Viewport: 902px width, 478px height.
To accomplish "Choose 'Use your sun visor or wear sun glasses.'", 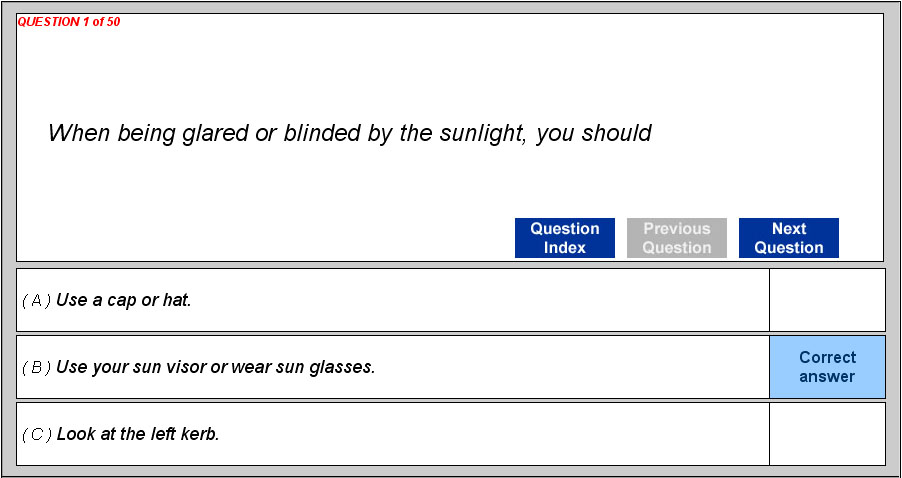I will pos(215,367).
